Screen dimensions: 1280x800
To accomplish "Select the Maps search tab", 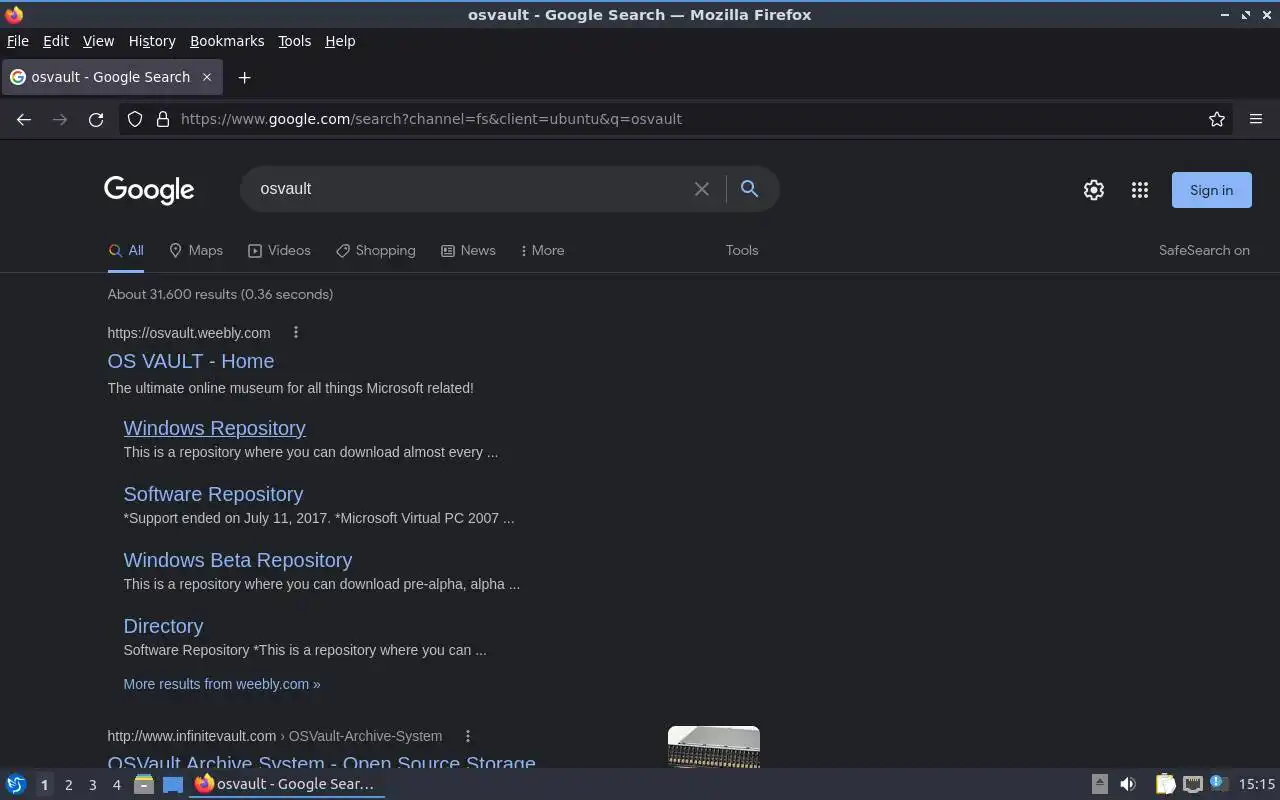I will click(x=196, y=251).
